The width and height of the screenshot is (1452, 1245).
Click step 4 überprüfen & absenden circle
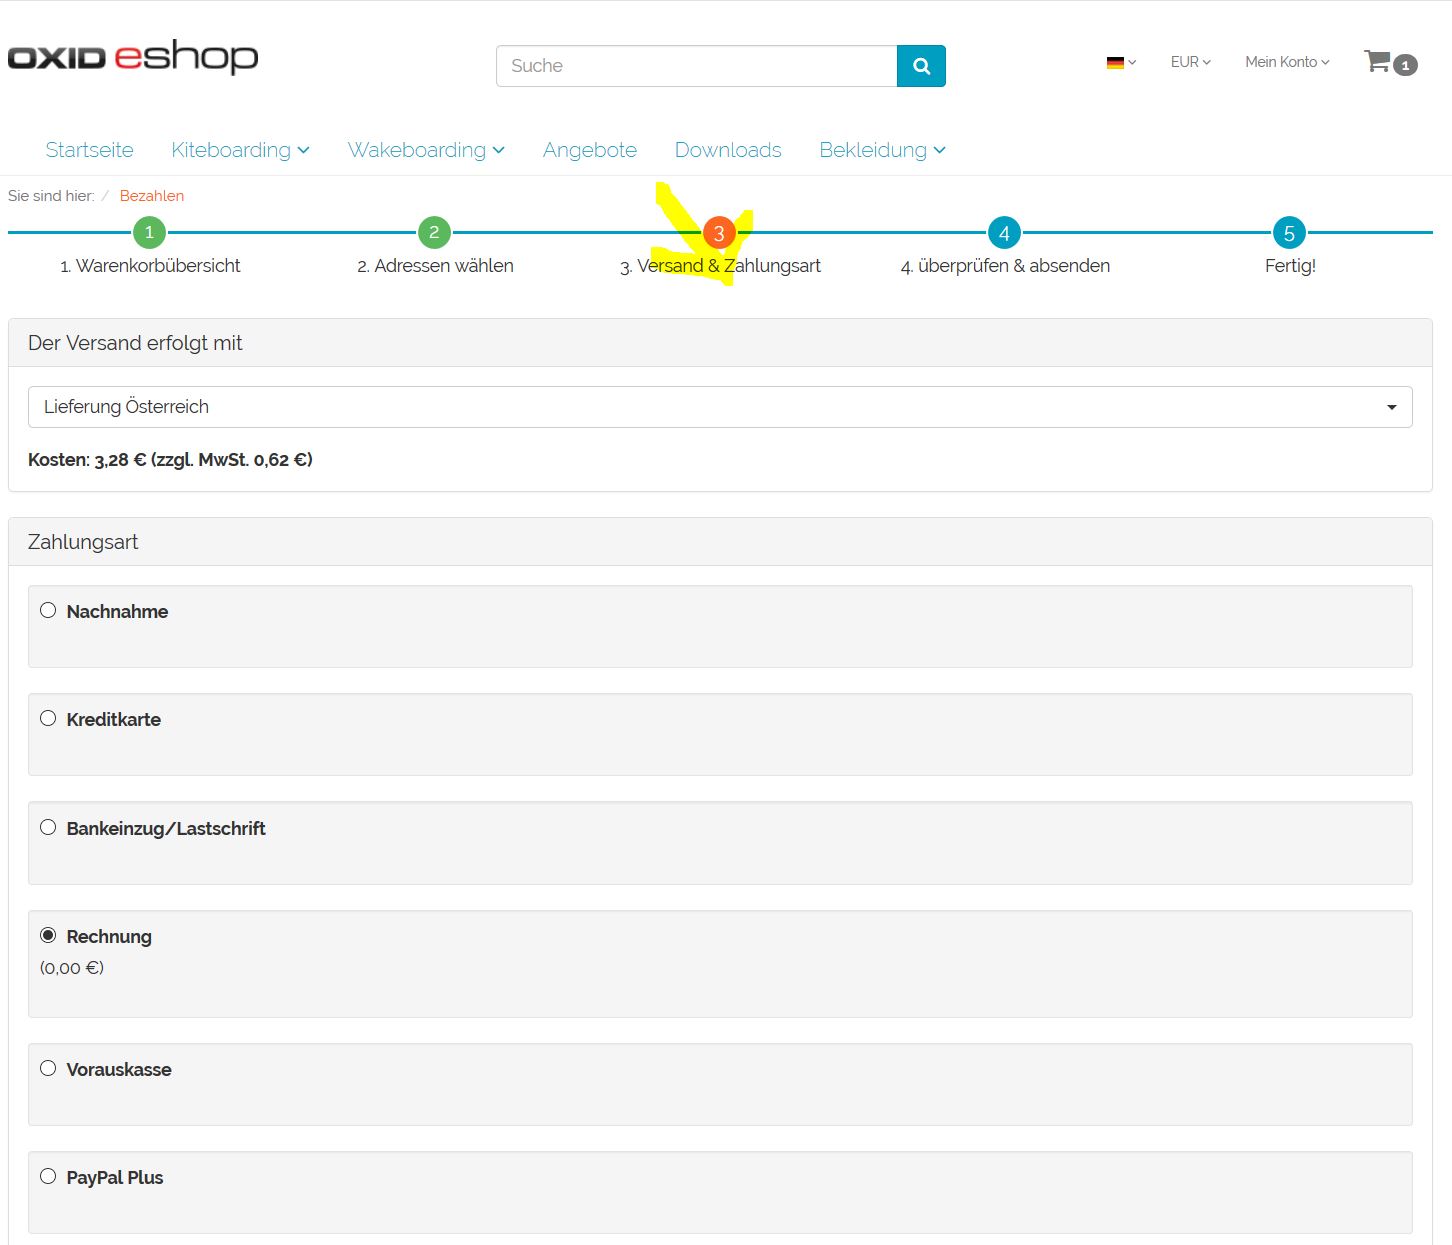coord(1004,233)
